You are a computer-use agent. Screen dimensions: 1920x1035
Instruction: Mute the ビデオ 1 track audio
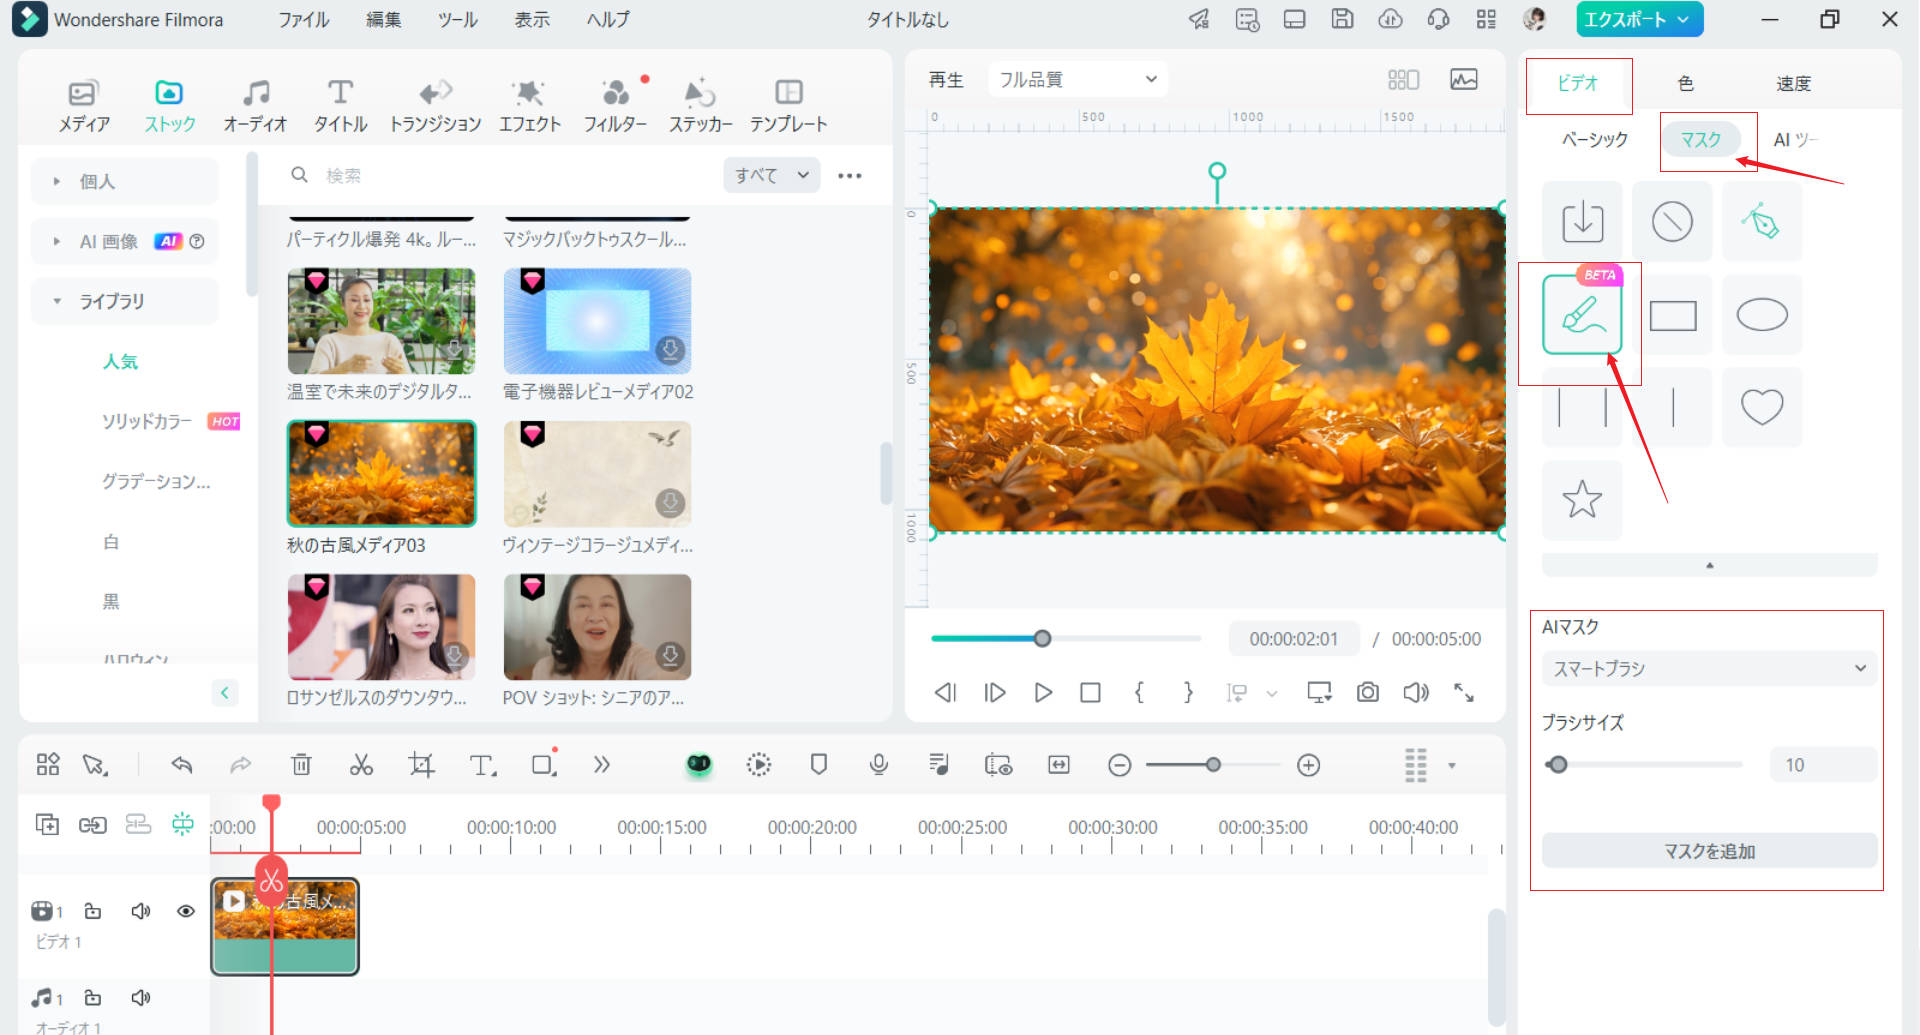point(141,911)
